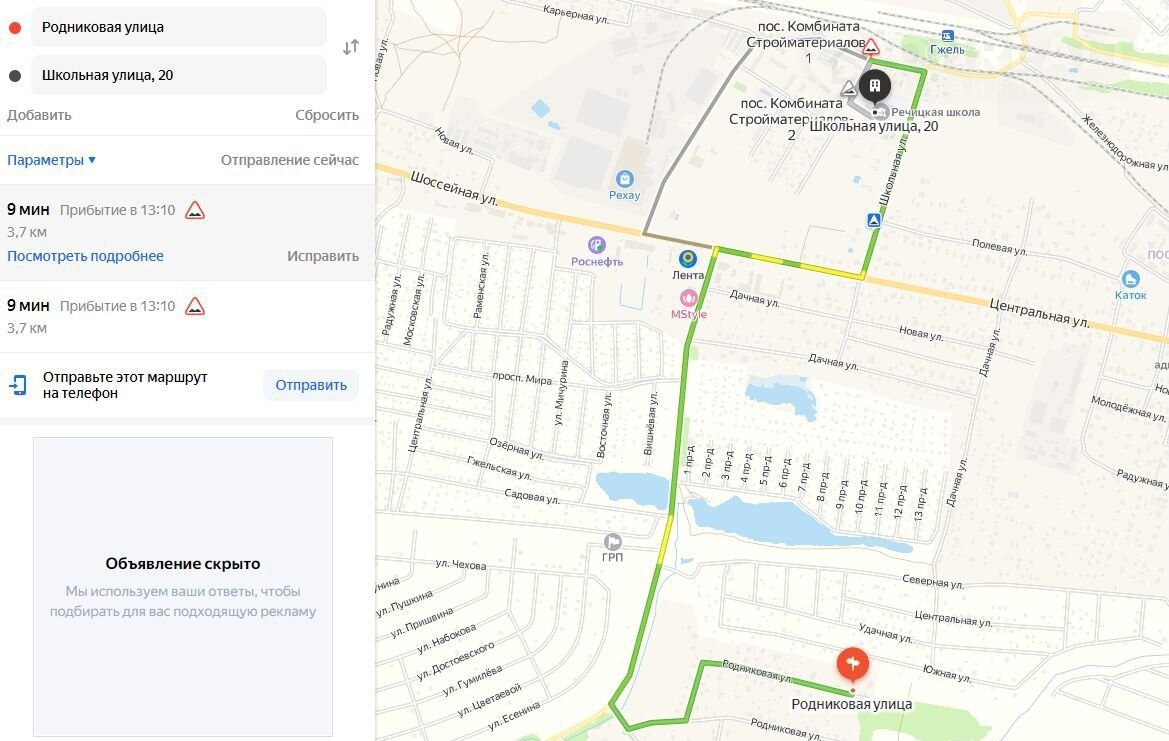Click Добавить to add a waypoint
1169x741 pixels.
(39, 115)
